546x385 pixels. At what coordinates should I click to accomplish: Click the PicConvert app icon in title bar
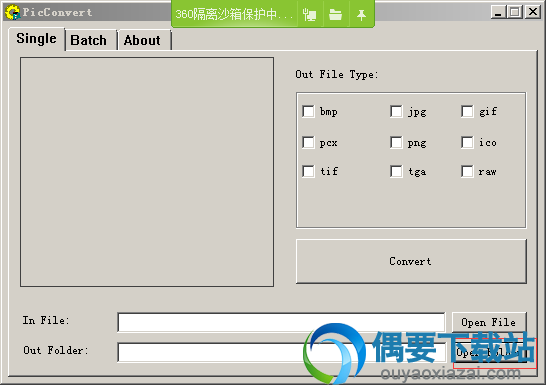[x=12, y=12]
